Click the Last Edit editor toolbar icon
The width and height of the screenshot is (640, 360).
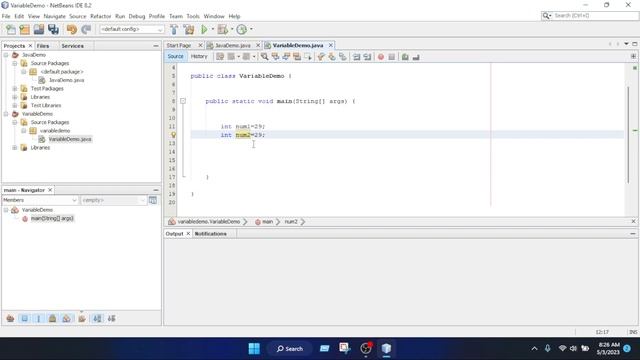coord(220,57)
